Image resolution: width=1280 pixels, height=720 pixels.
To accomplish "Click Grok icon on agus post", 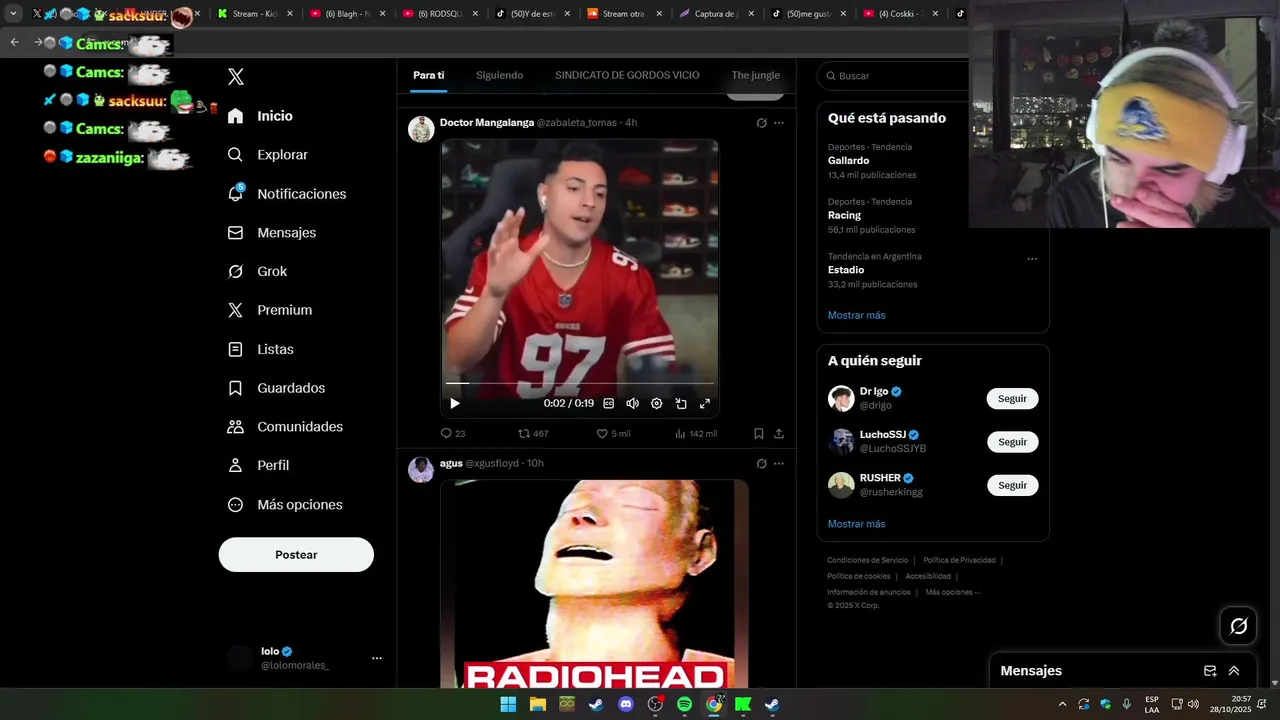I will (x=761, y=464).
